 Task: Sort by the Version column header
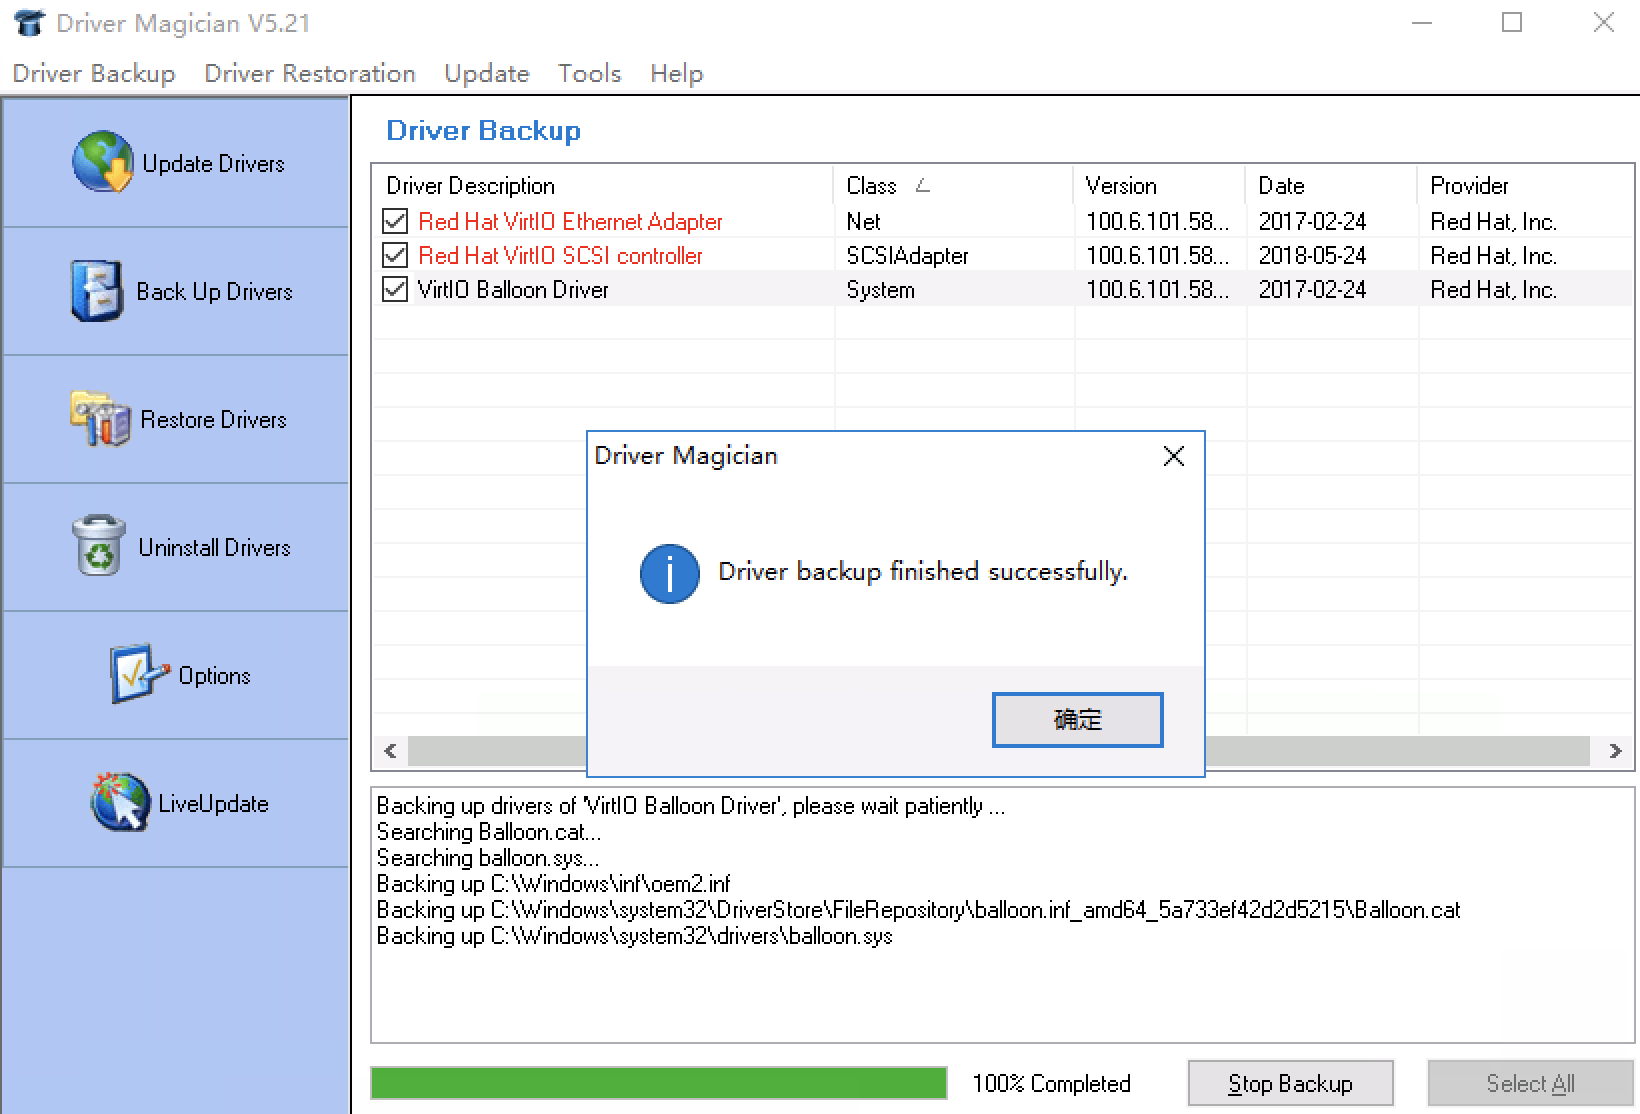click(1160, 185)
